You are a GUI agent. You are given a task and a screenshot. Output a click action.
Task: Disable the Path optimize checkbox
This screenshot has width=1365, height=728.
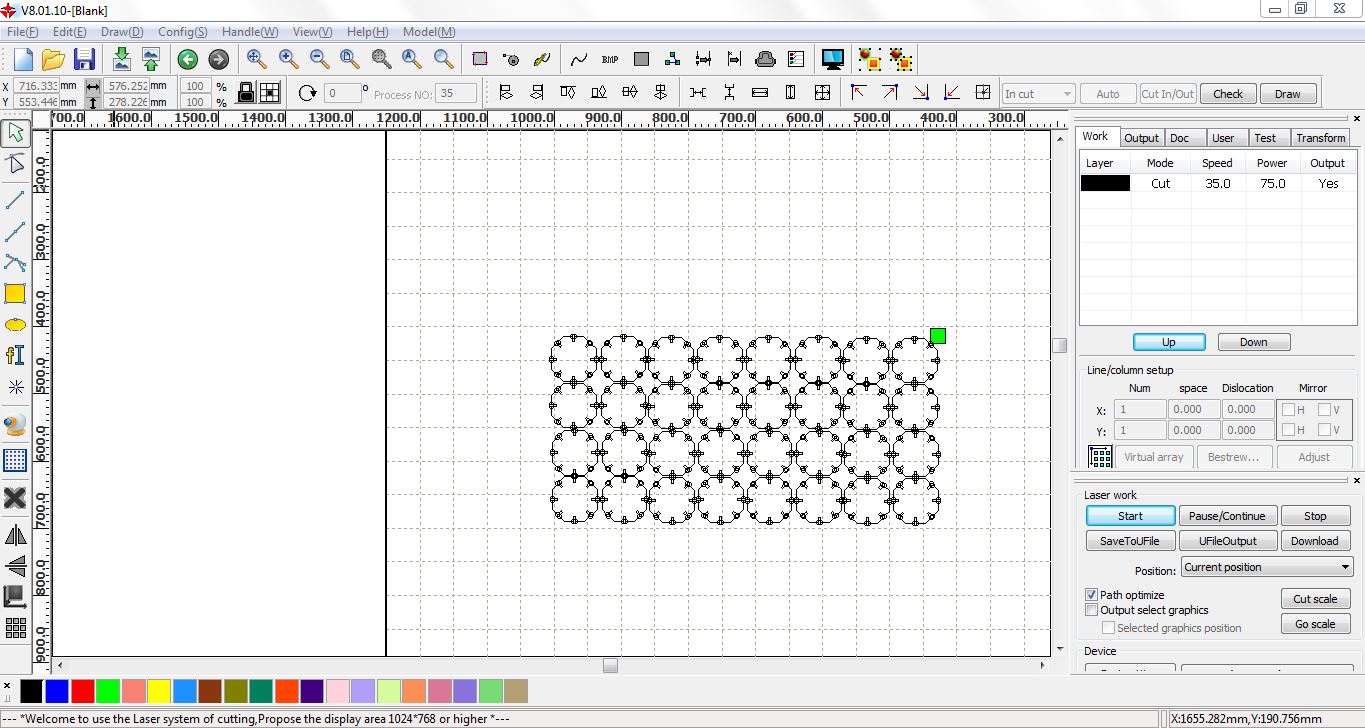point(1092,595)
